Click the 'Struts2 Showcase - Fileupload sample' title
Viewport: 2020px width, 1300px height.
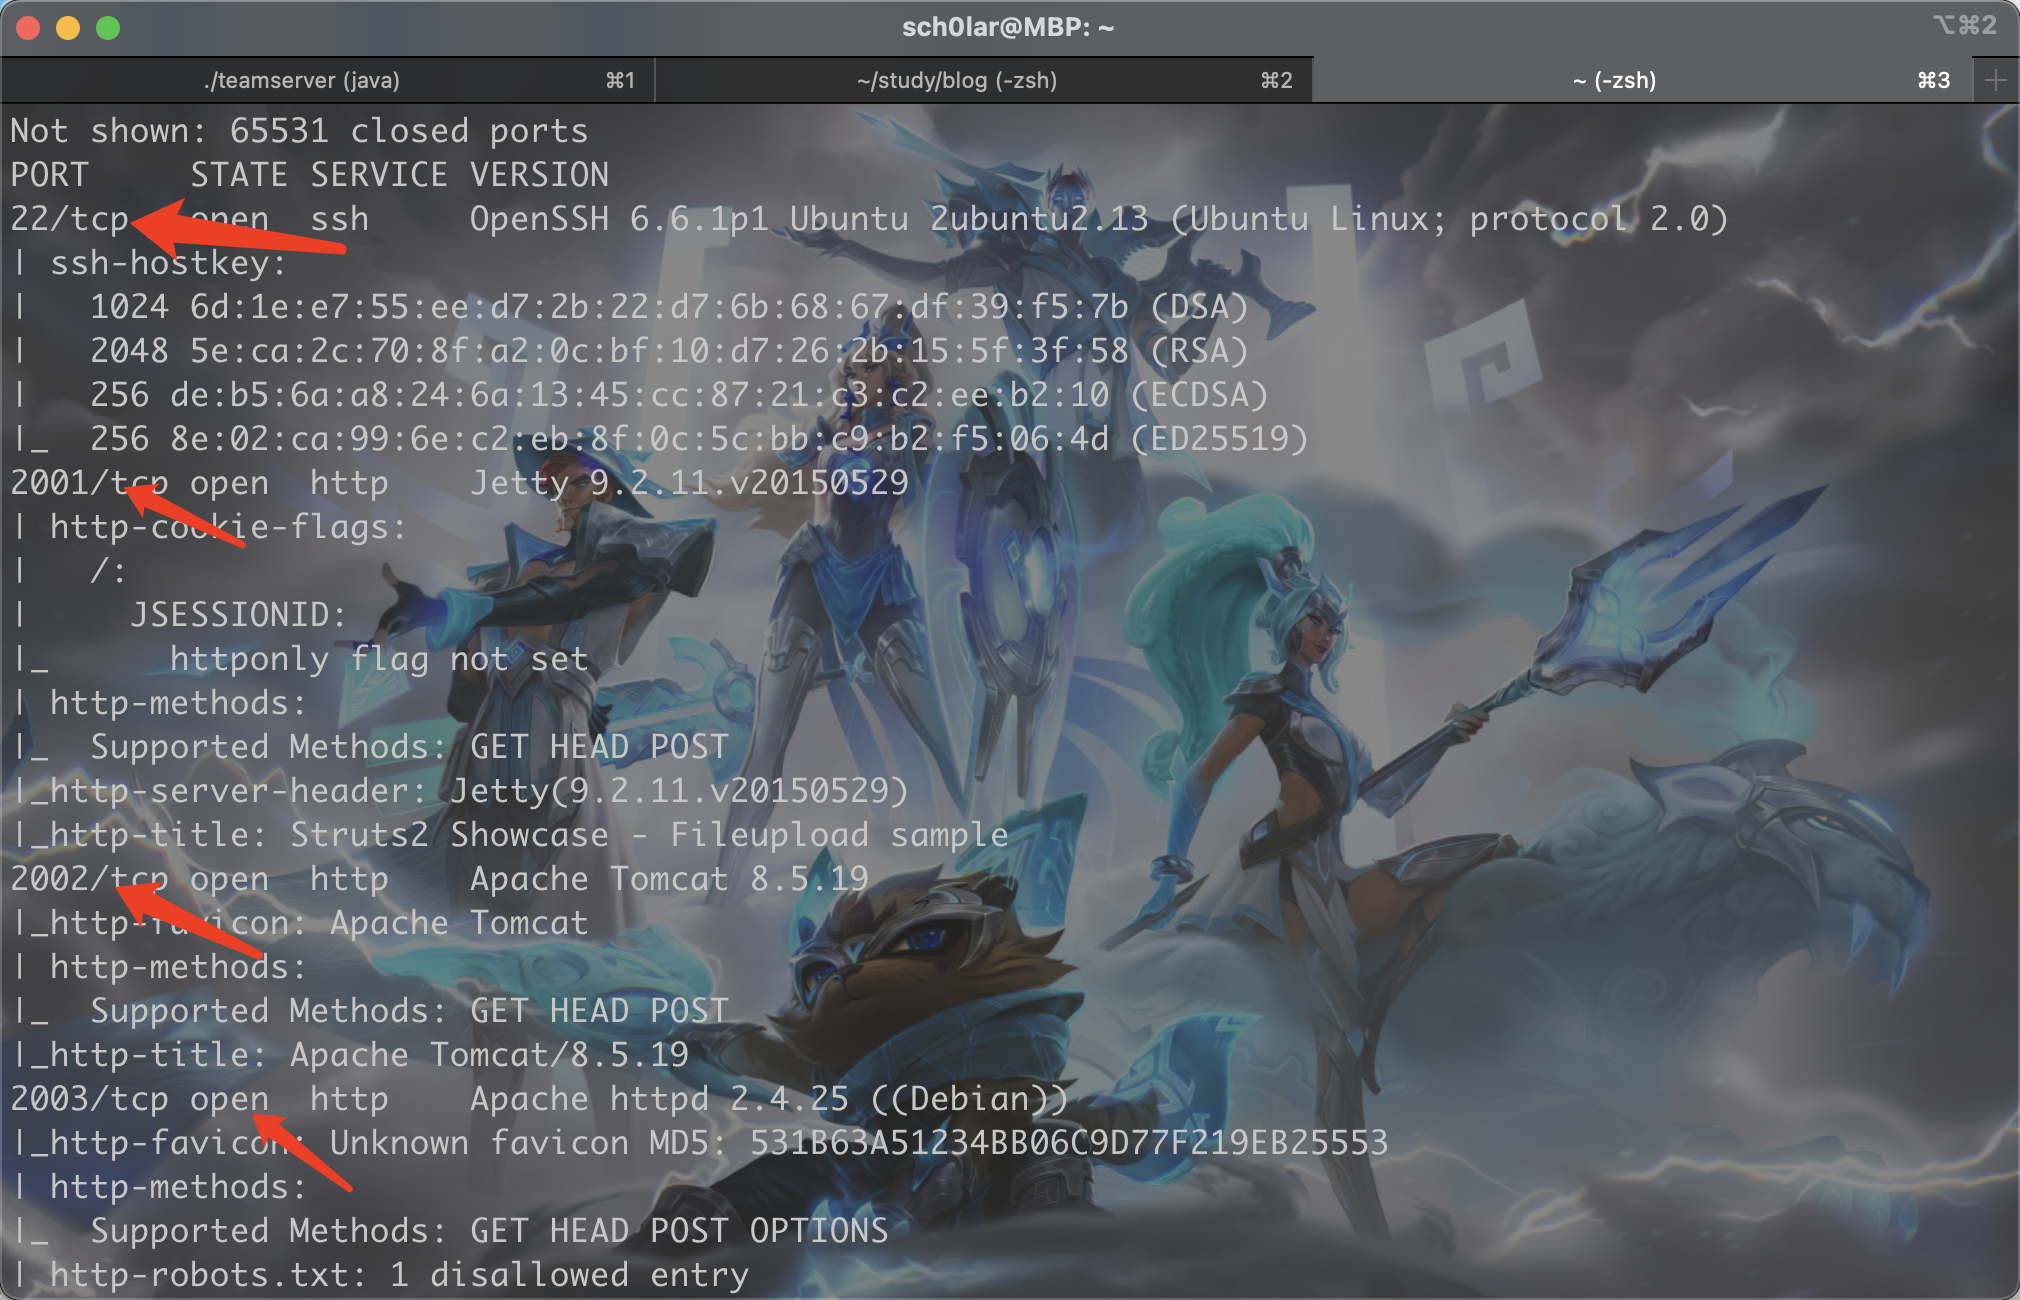649,835
